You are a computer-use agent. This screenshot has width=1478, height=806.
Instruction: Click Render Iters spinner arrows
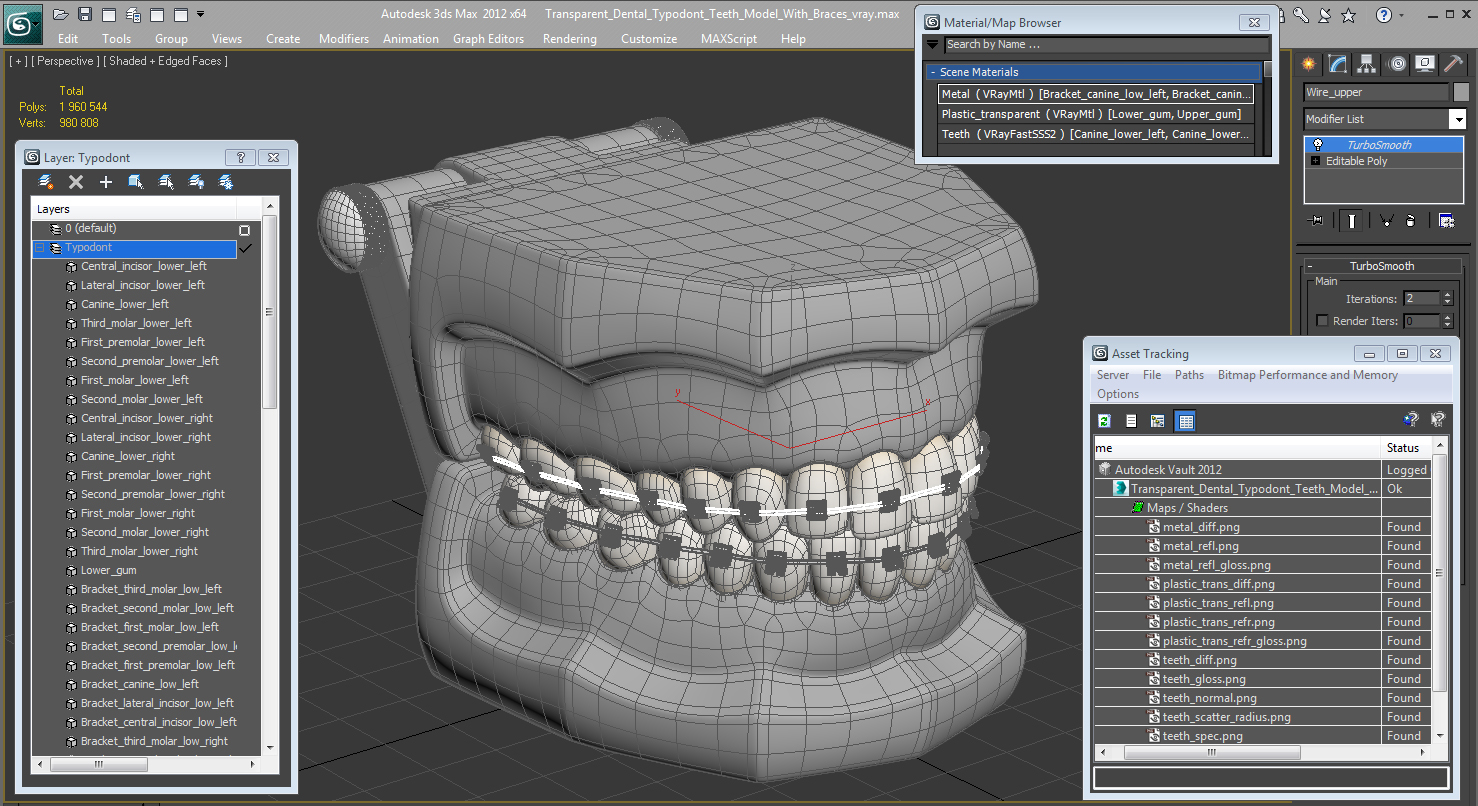tap(1447, 321)
